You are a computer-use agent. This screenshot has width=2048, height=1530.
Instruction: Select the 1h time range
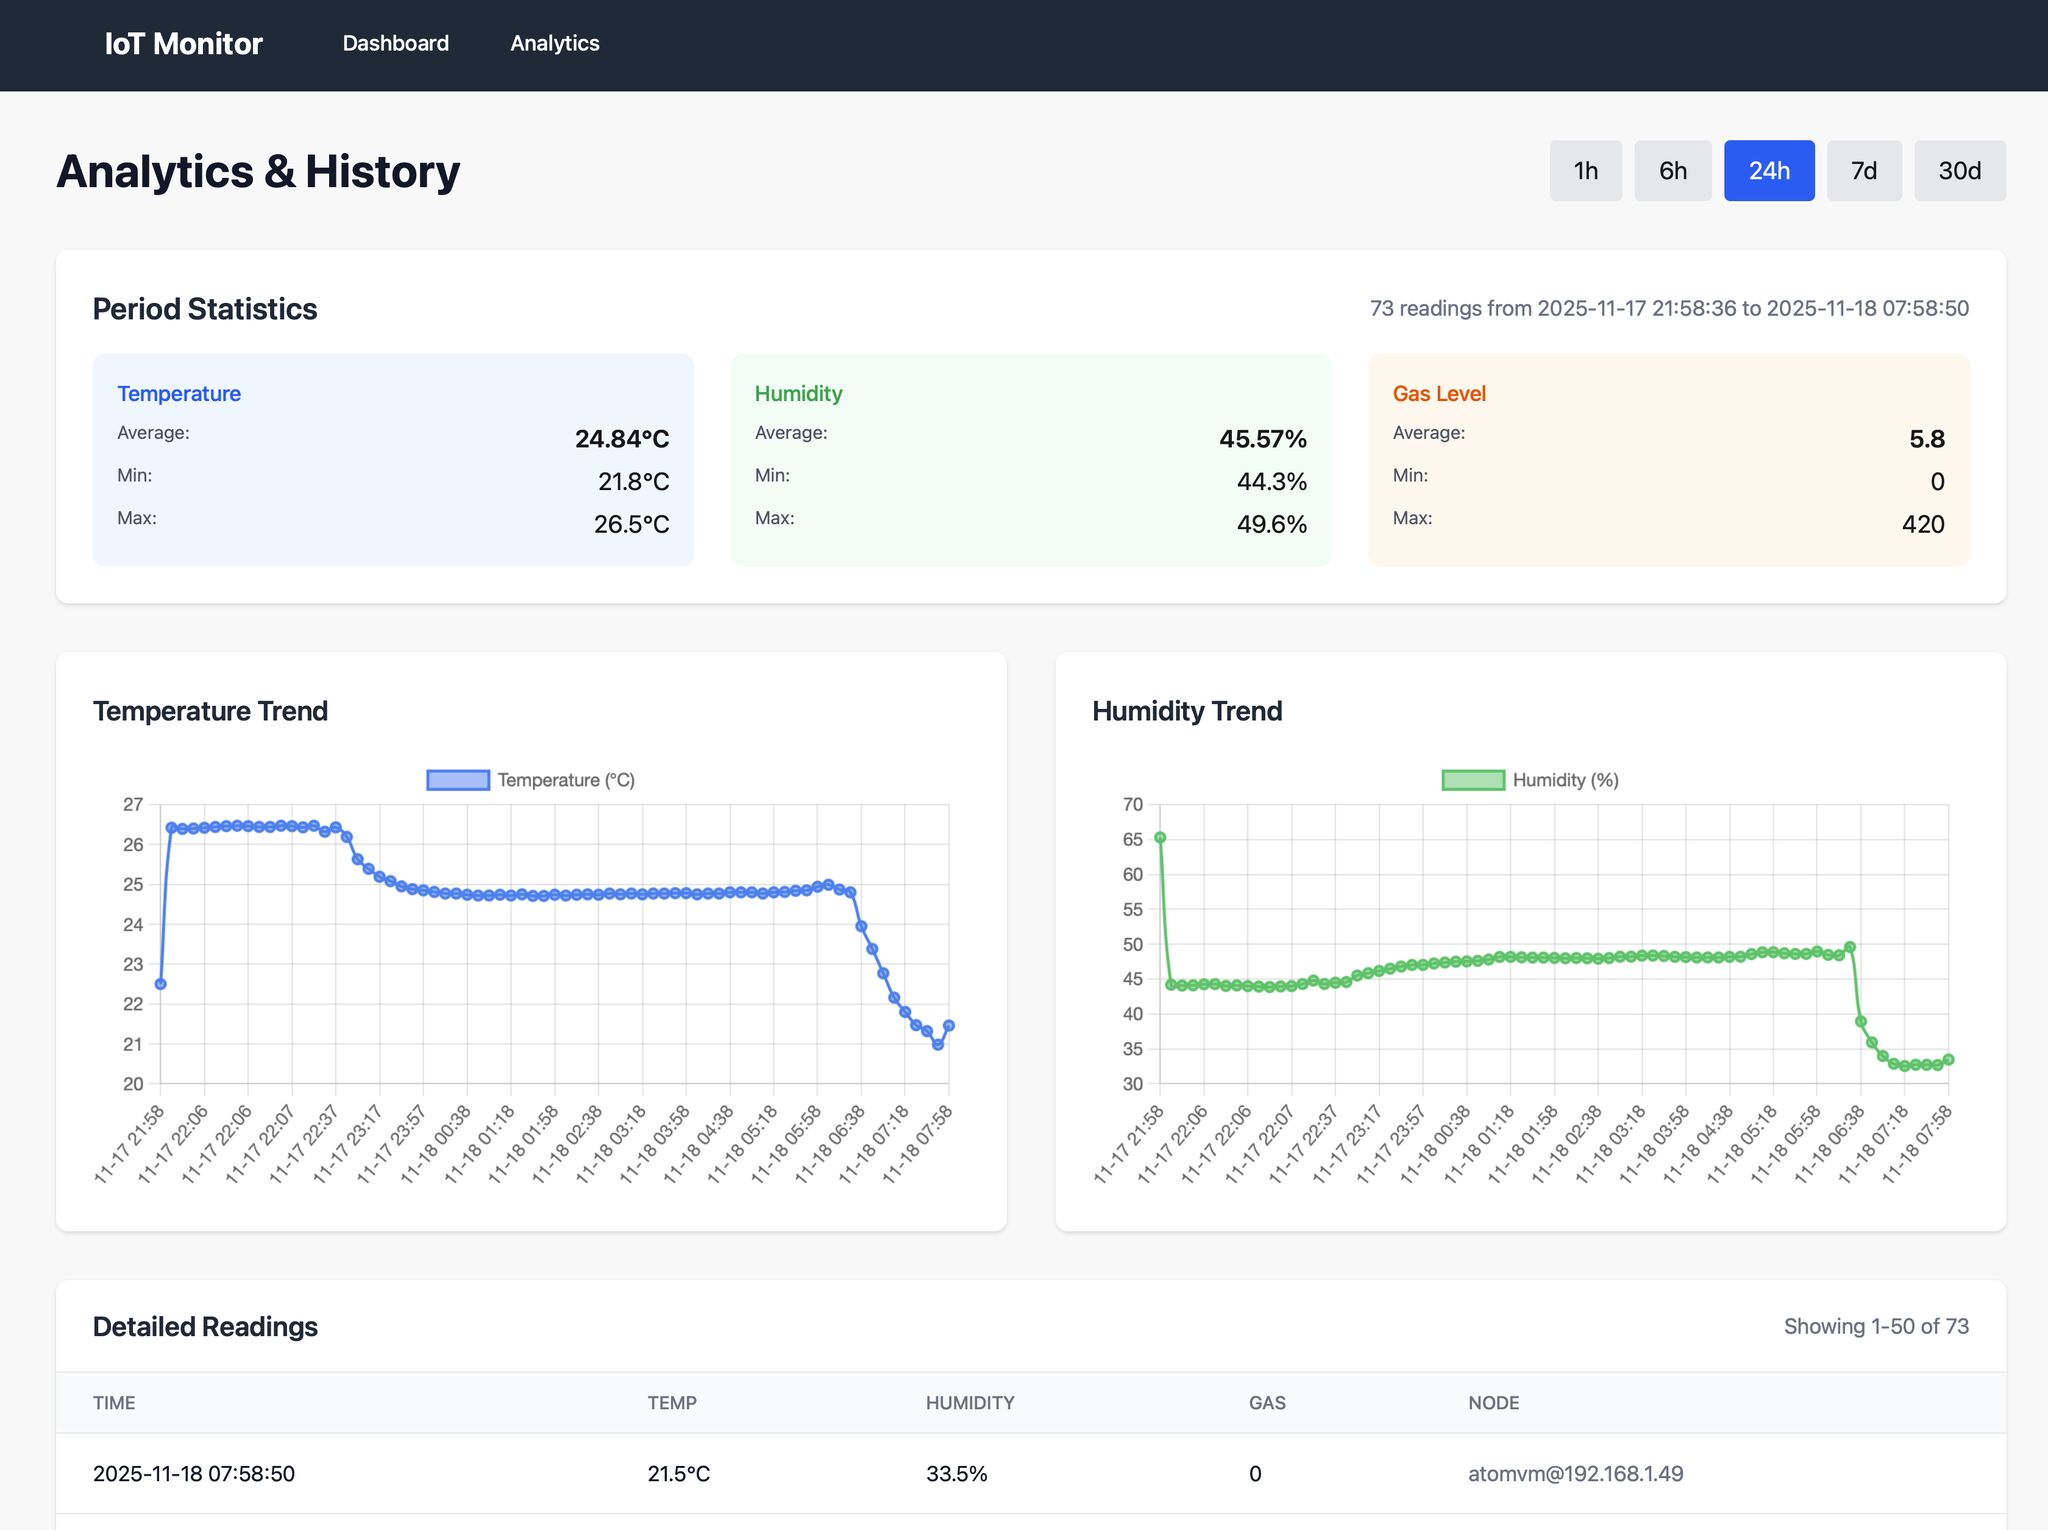tap(1585, 170)
